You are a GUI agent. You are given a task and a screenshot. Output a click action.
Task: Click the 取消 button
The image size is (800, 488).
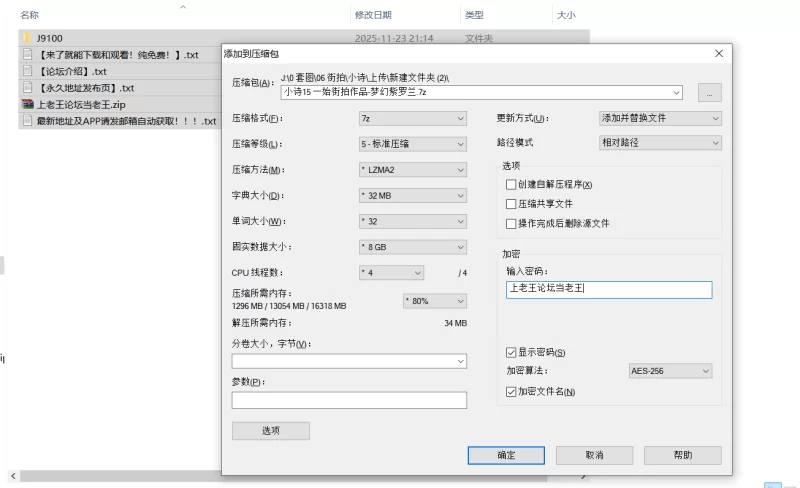[x=594, y=455]
